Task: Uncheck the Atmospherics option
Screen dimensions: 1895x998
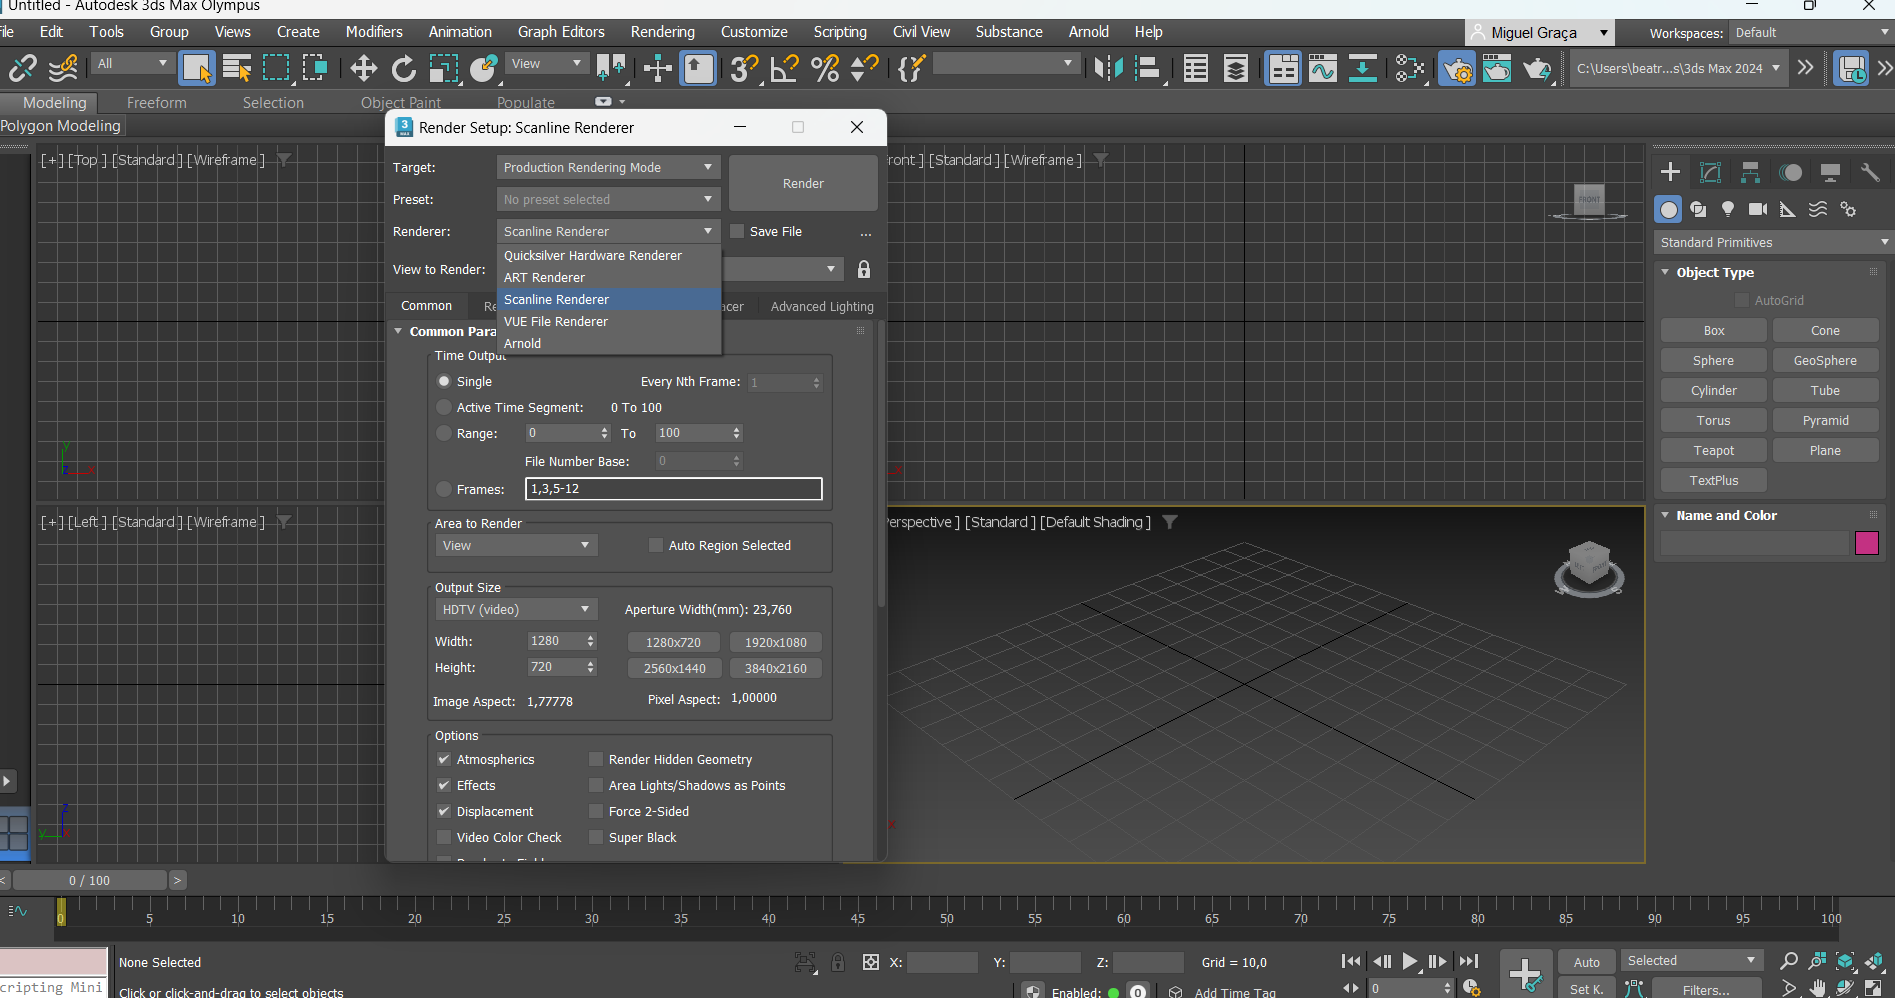Action: (444, 759)
